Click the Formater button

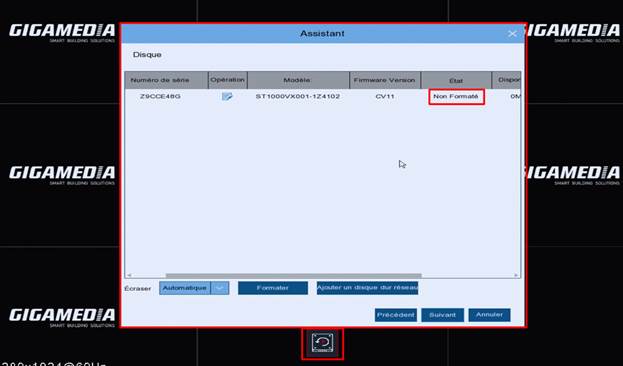273,288
